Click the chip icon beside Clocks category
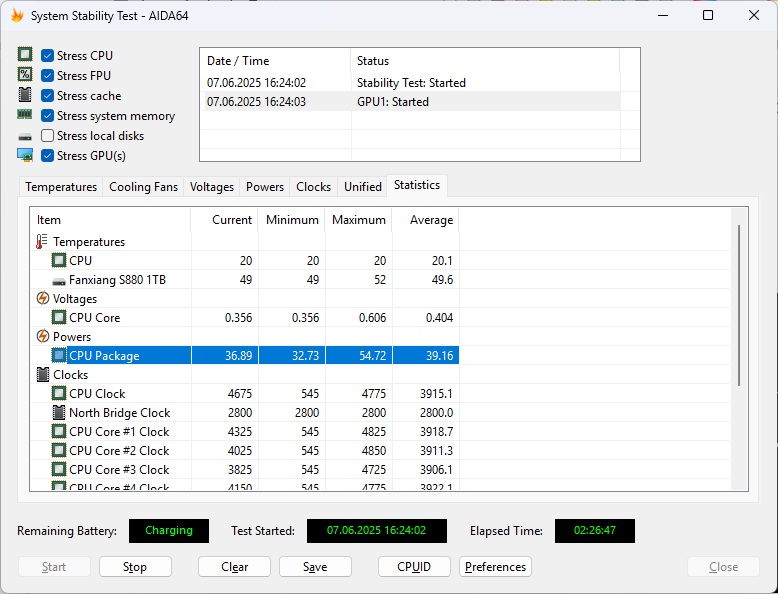This screenshot has height=594, width=778. coord(43,375)
